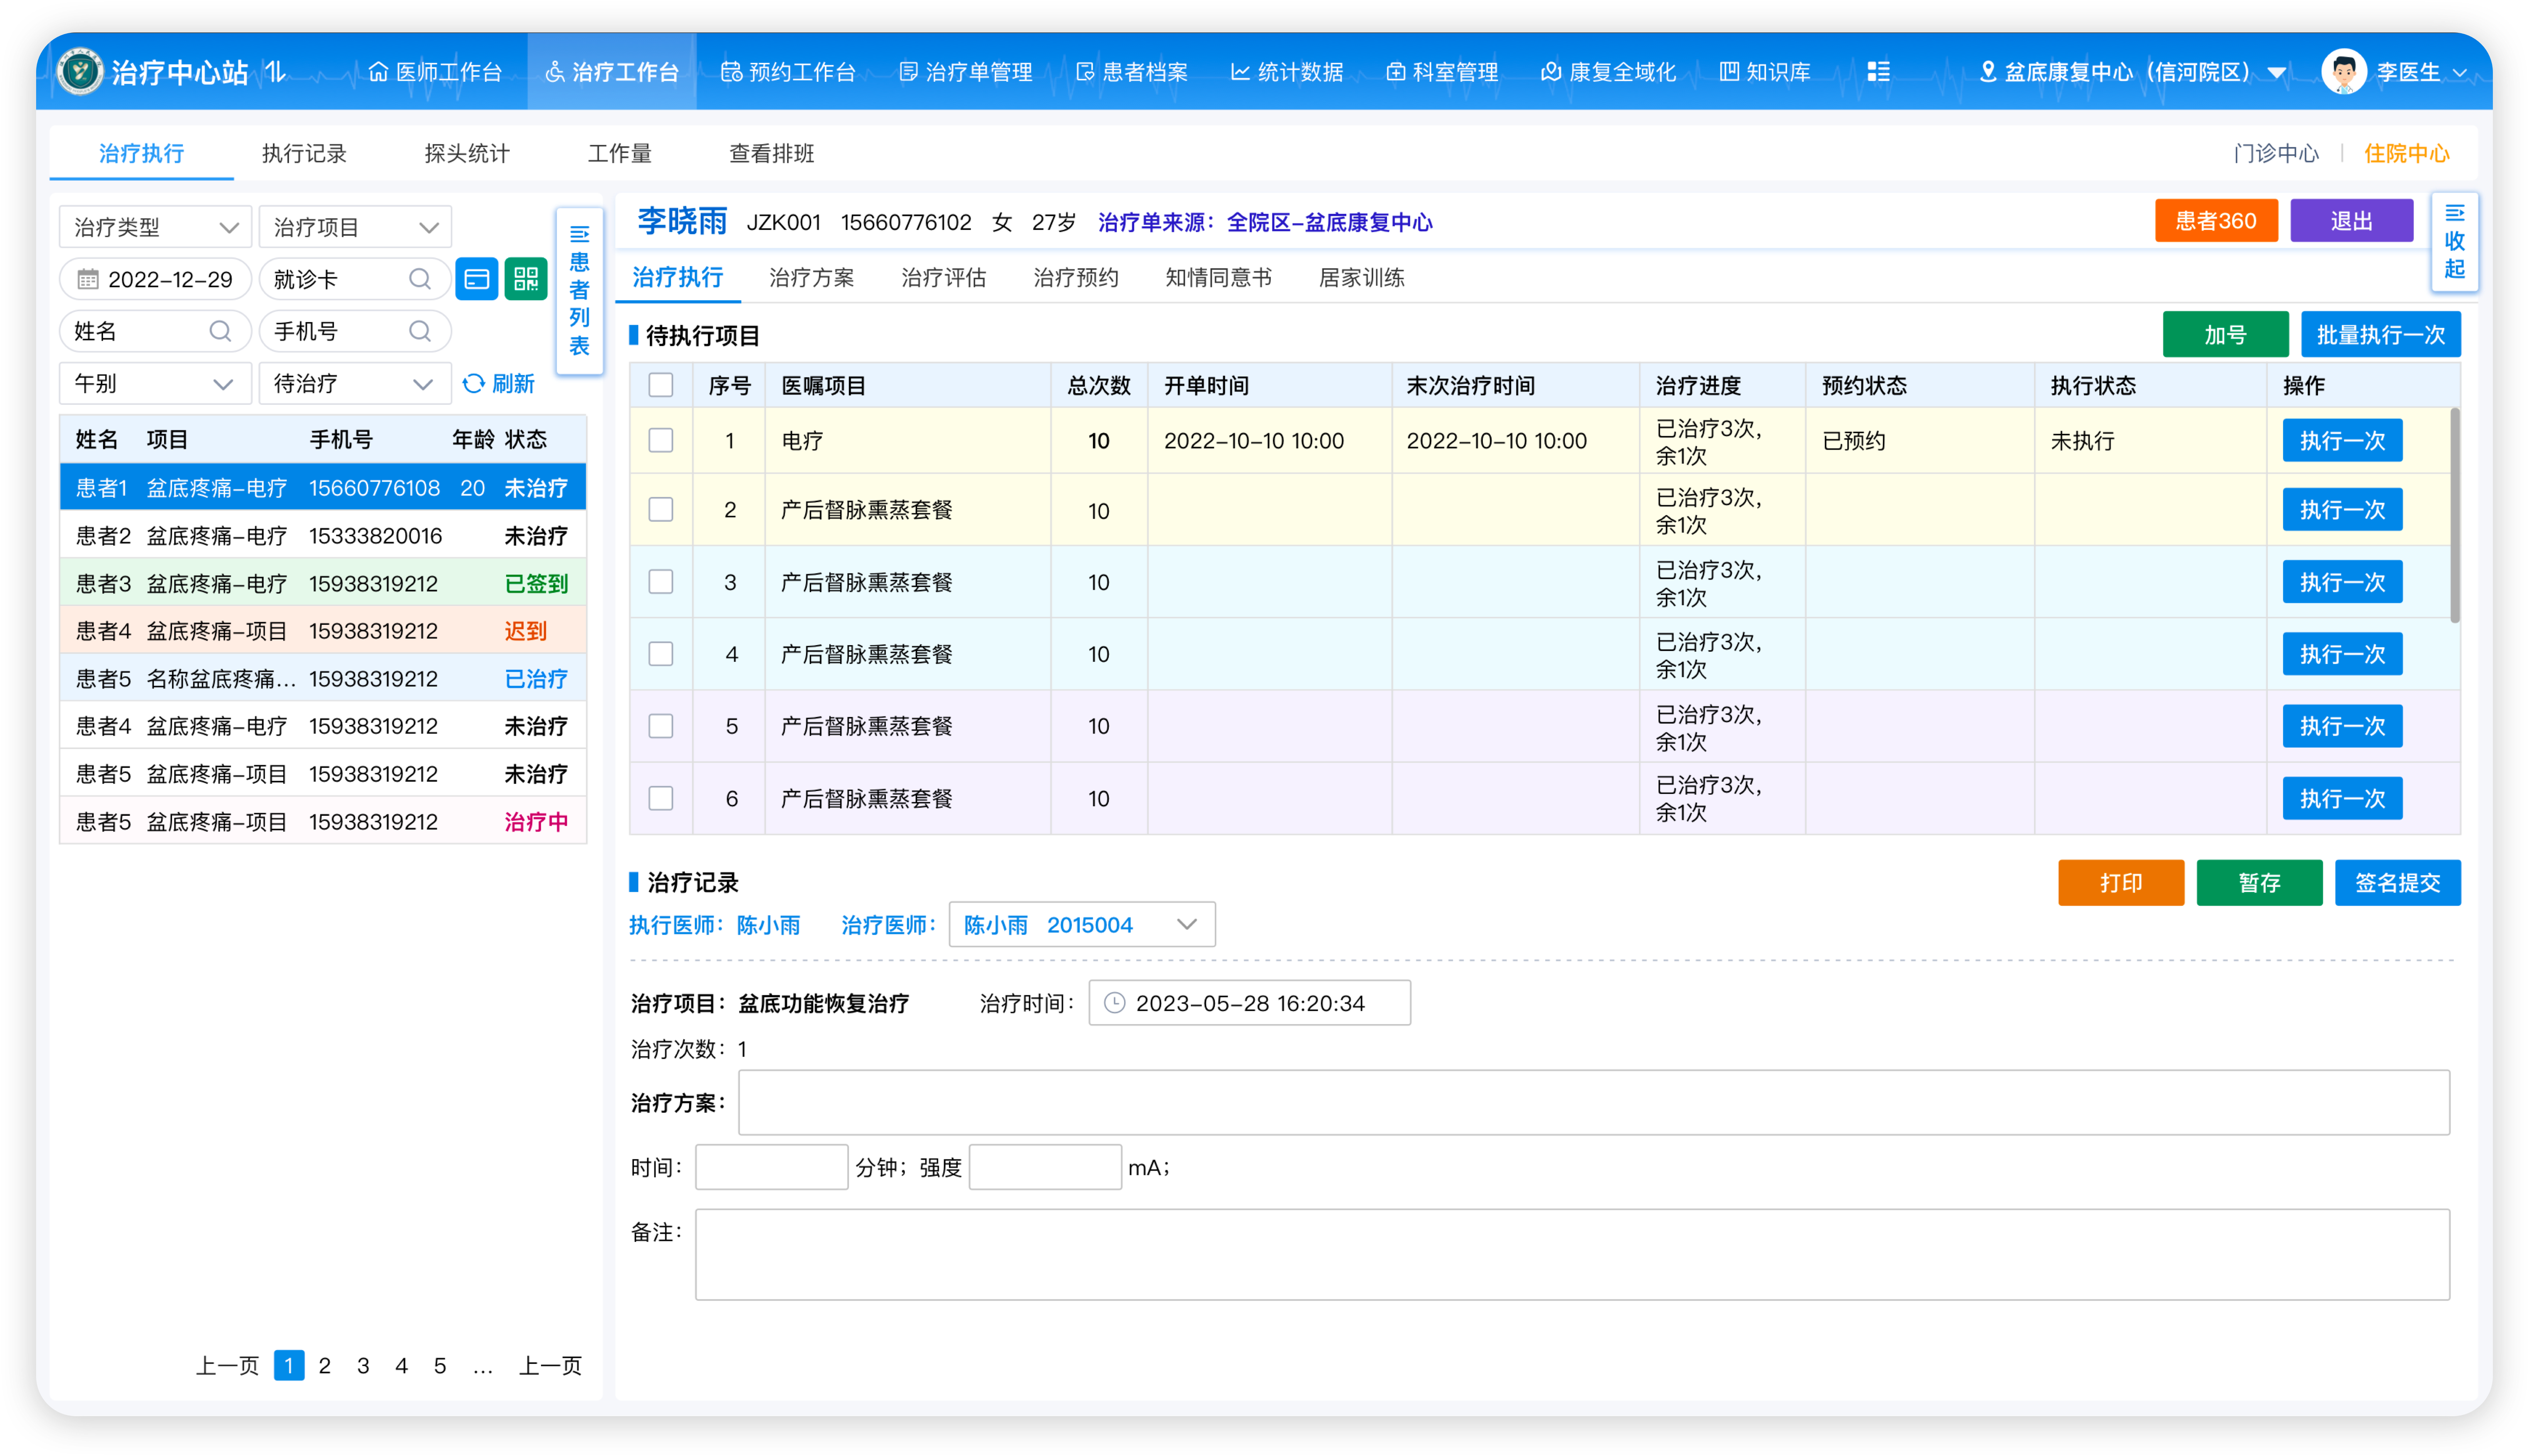Screen dimensions: 2529x1456
Task: Open the 患者档案 menu
Action: click(x=1131, y=71)
